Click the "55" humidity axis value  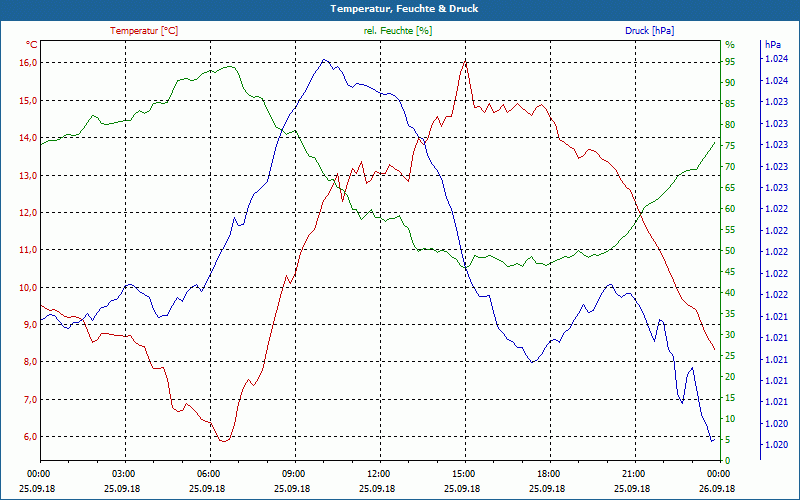pyautogui.click(x=730, y=230)
